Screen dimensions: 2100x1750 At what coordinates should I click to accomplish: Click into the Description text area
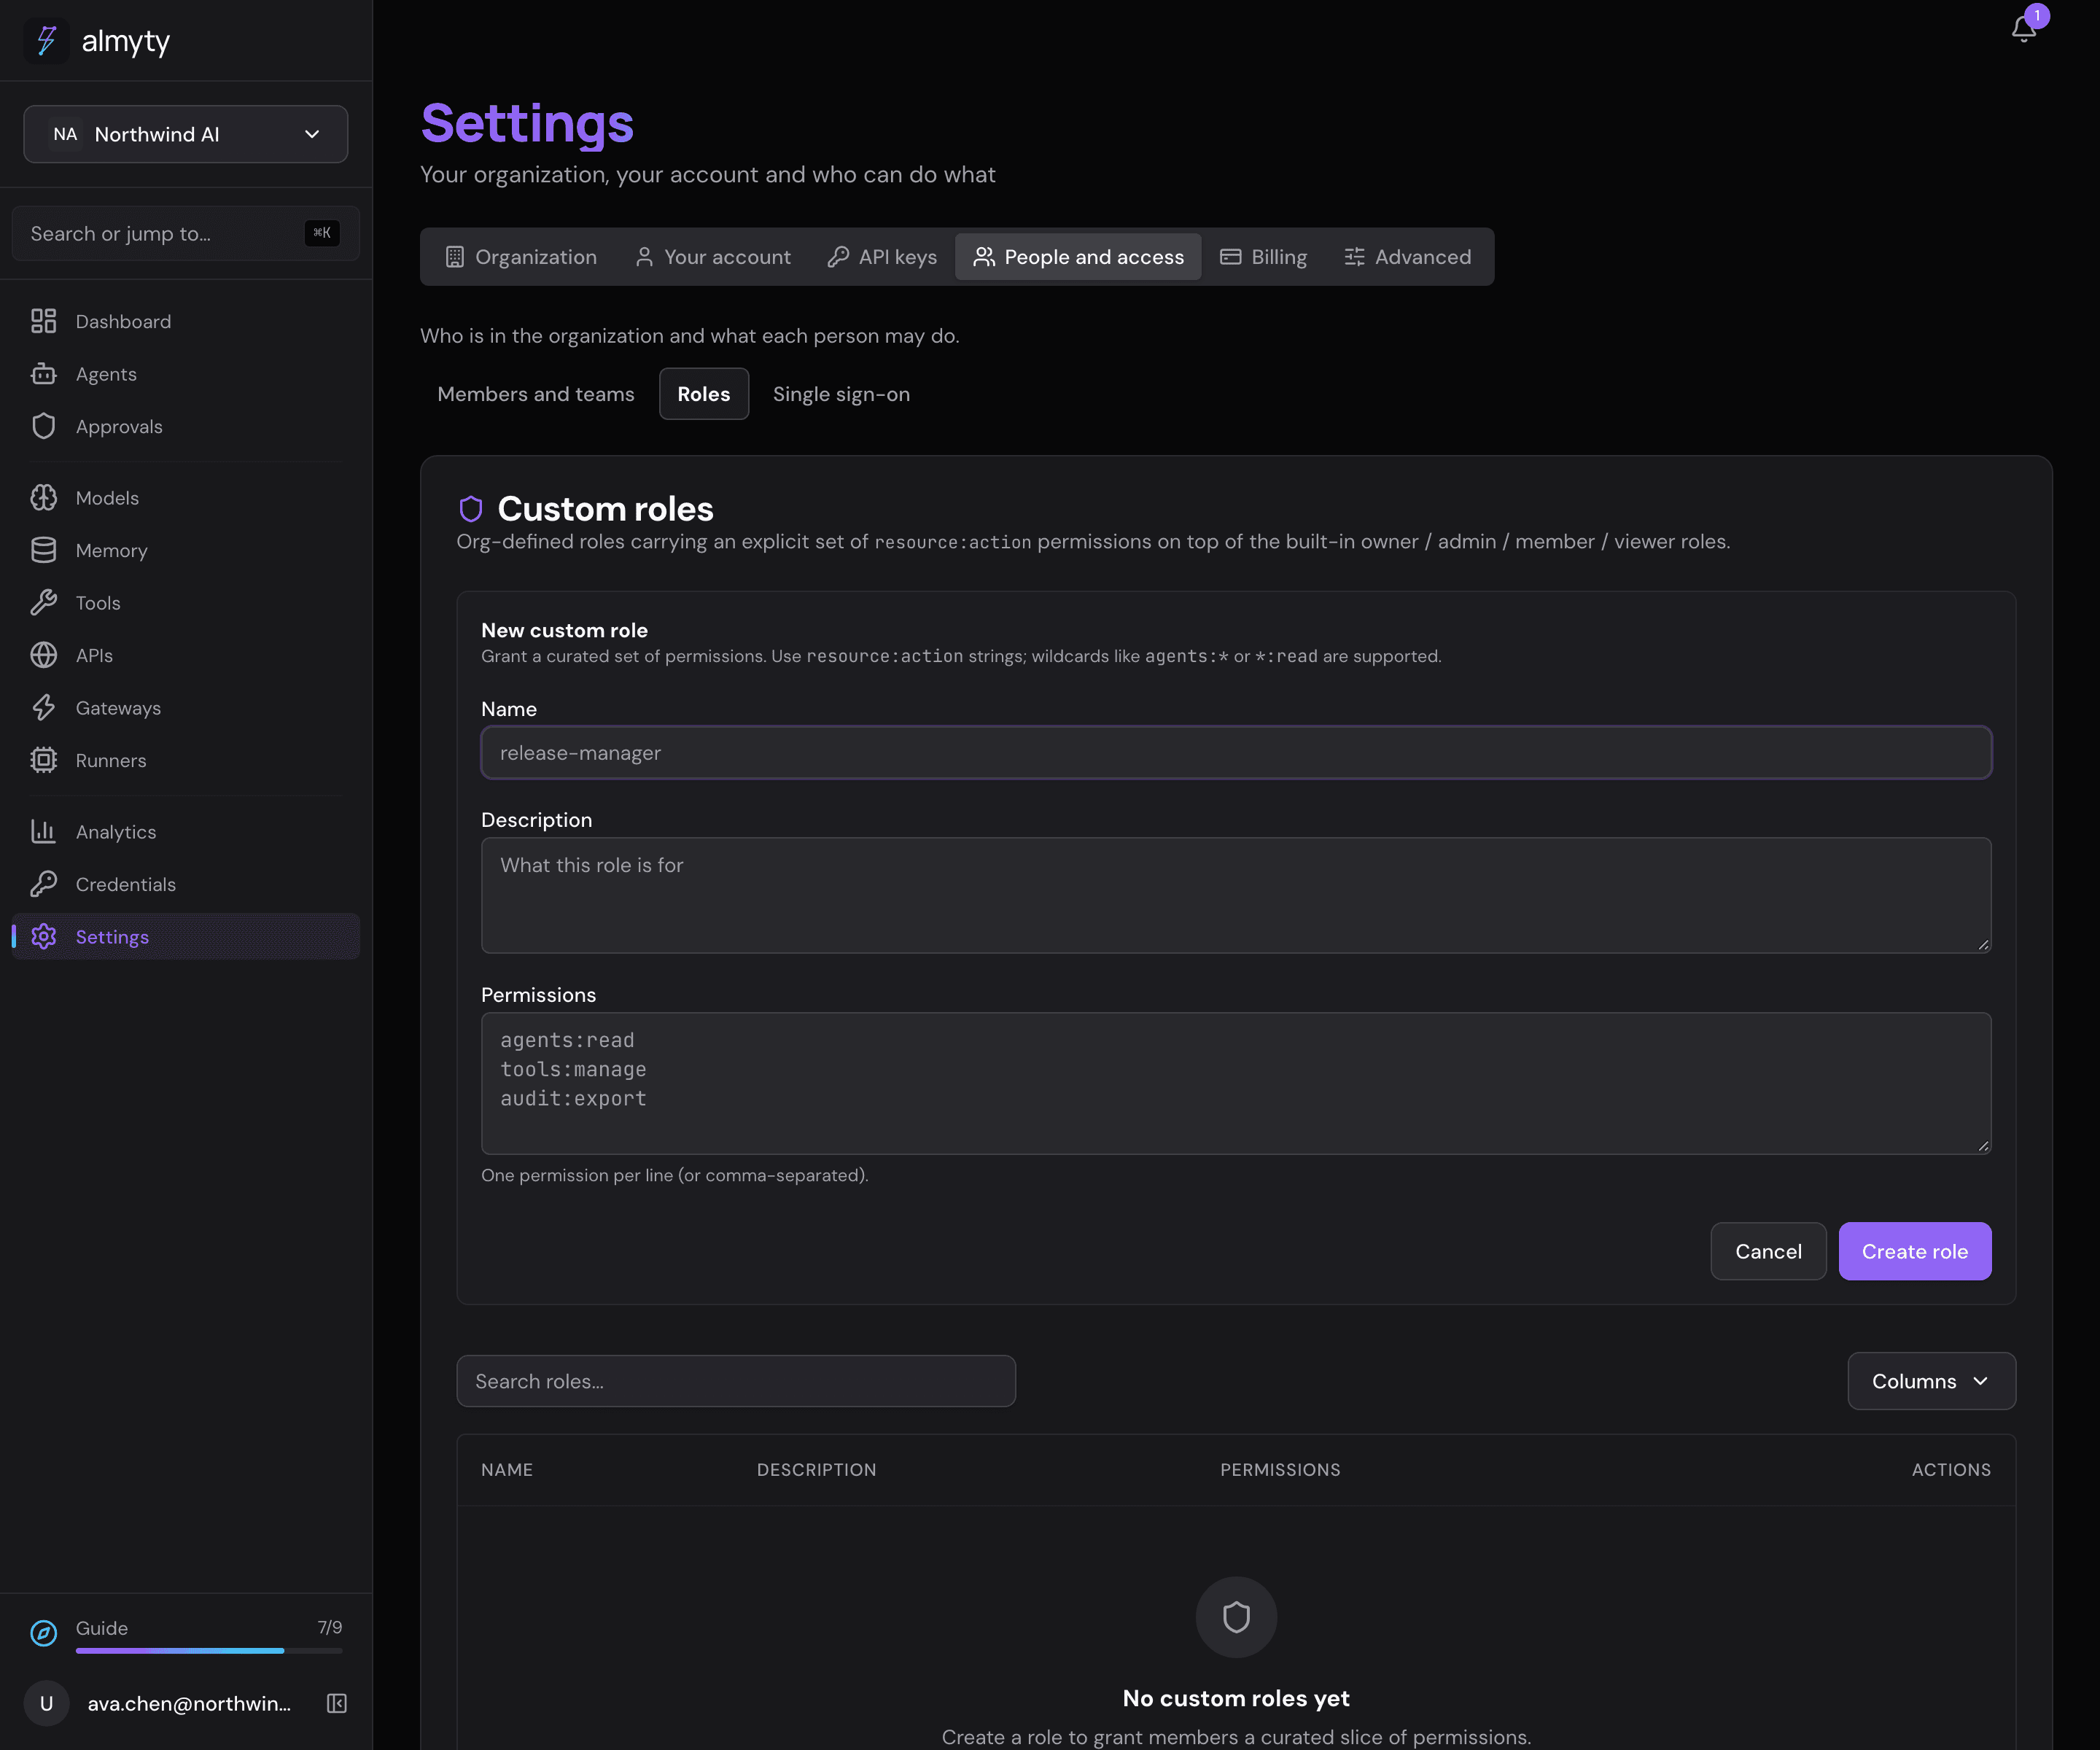click(1236, 895)
